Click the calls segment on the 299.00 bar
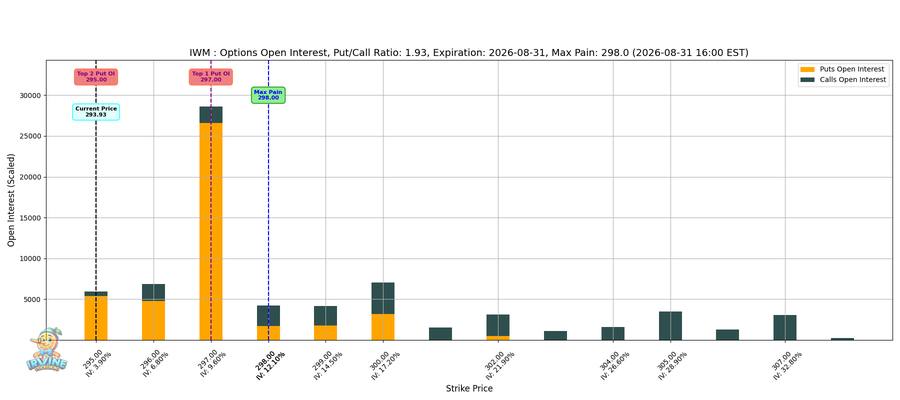Image resolution: width=900 pixels, height=400 pixels. coord(325,316)
